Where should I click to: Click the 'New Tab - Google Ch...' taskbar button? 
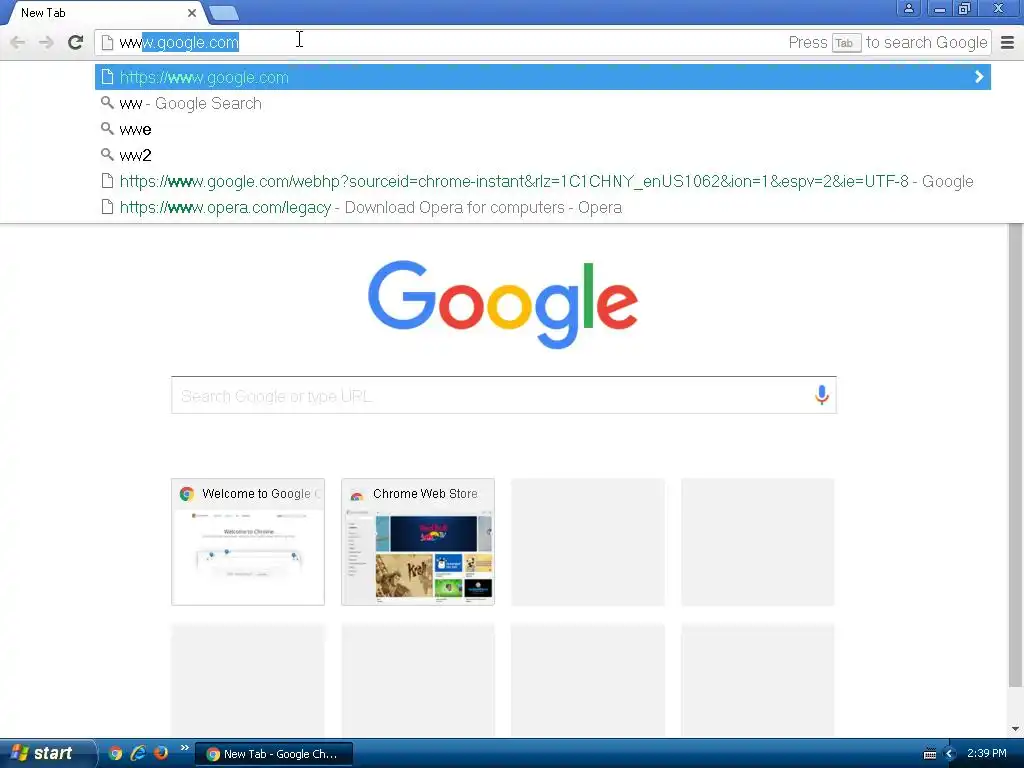click(274, 754)
